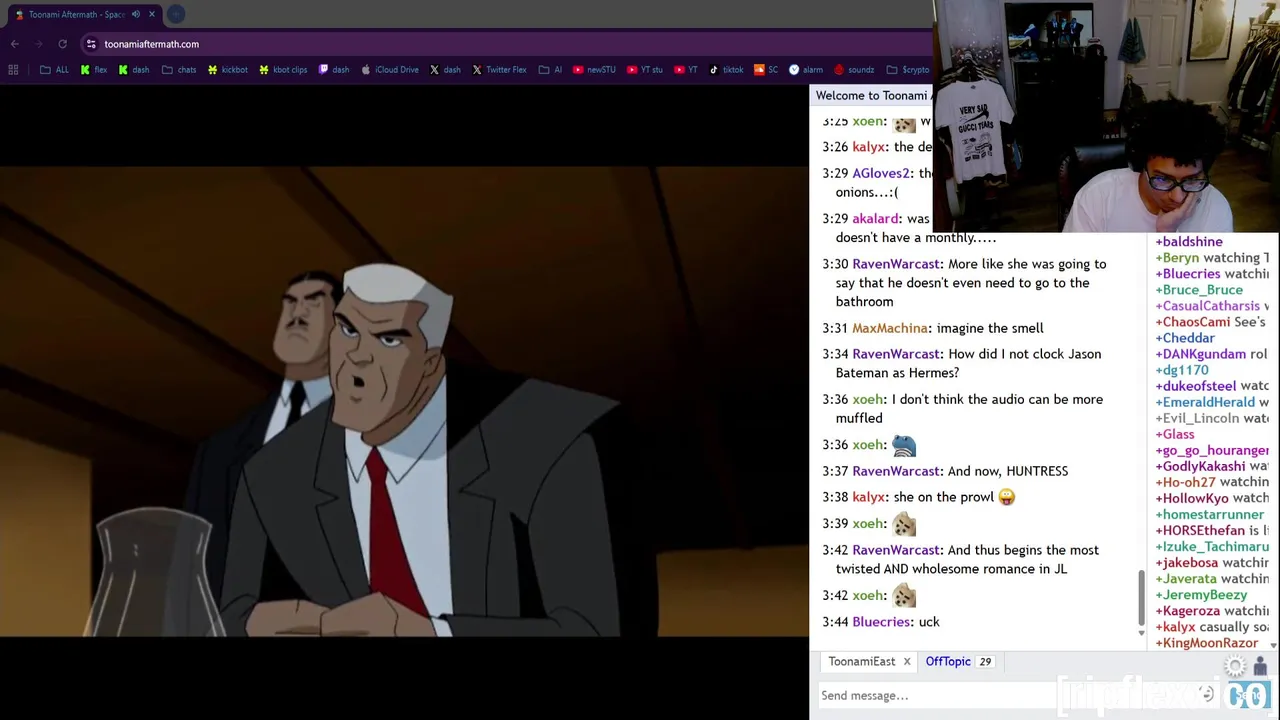1280x720 pixels.
Task: Open the kbot clips bookmark
Action: point(283,70)
